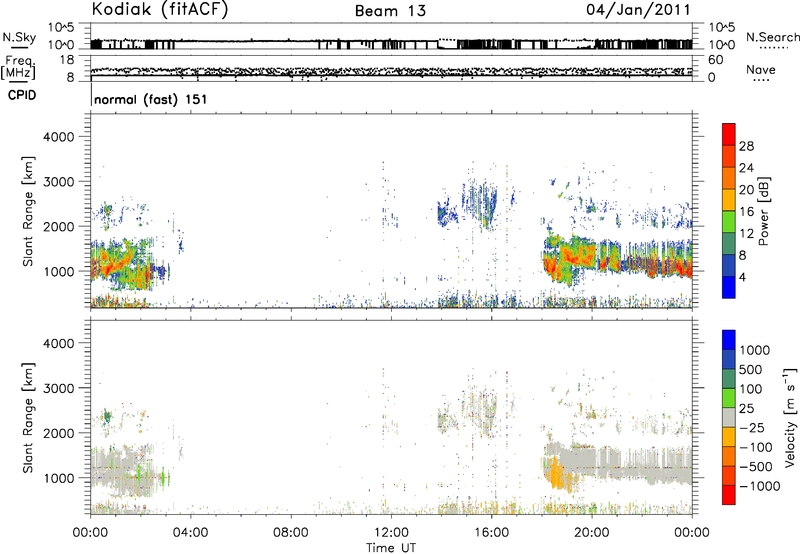800x554 pixels.
Task: Click the "-500" tick on the Velocity colorbar
Action: tap(756, 466)
